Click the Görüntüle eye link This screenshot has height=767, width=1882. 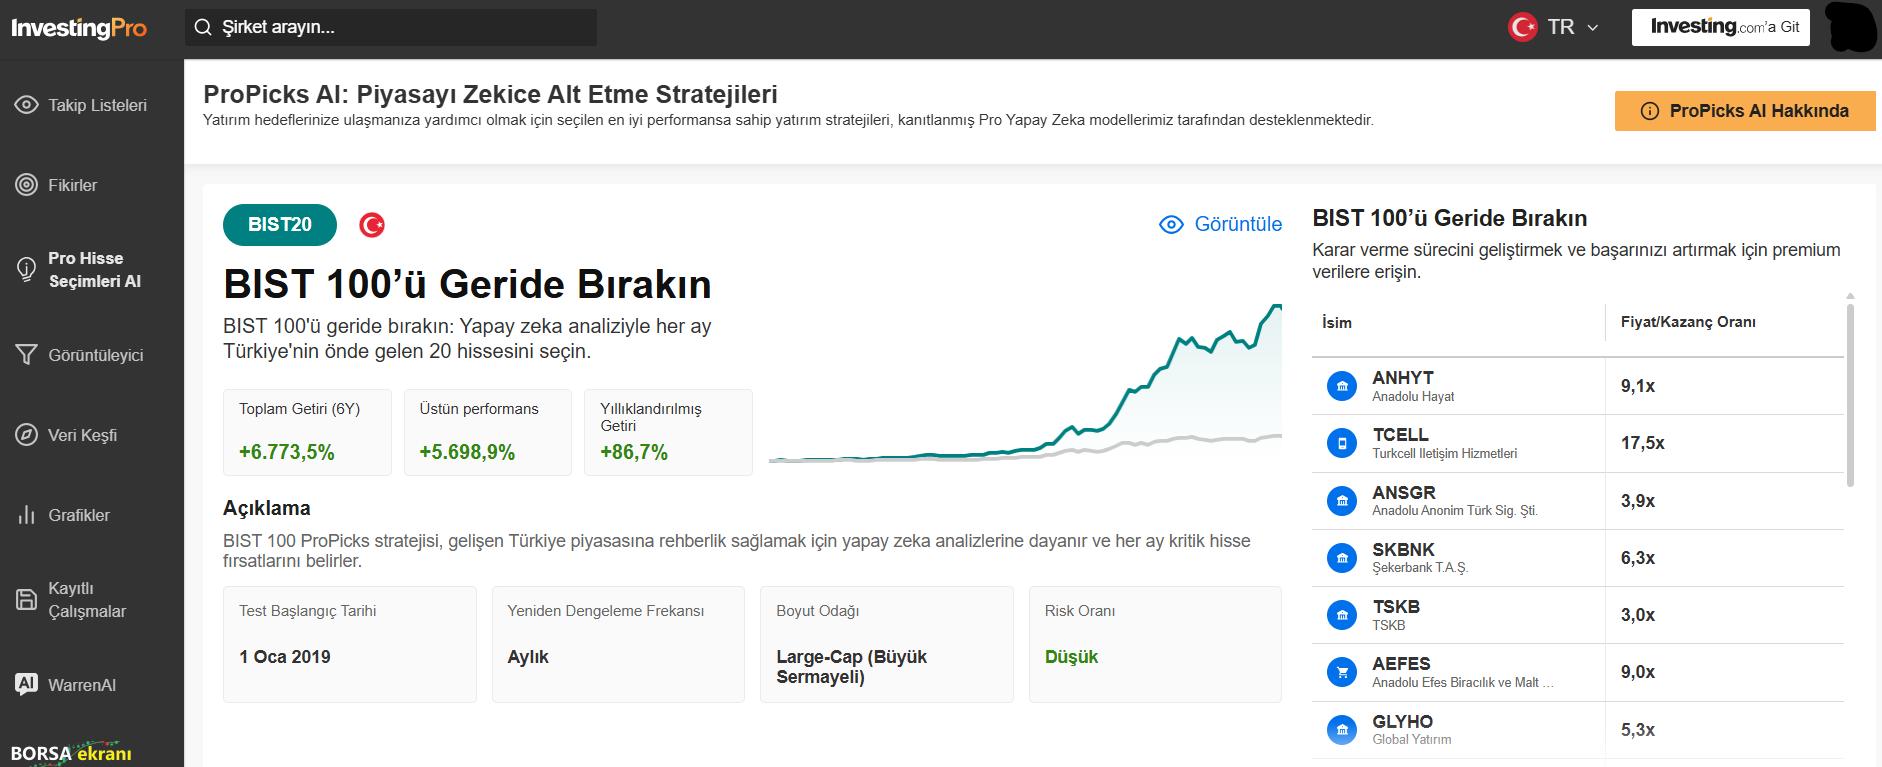pos(1220,224)
